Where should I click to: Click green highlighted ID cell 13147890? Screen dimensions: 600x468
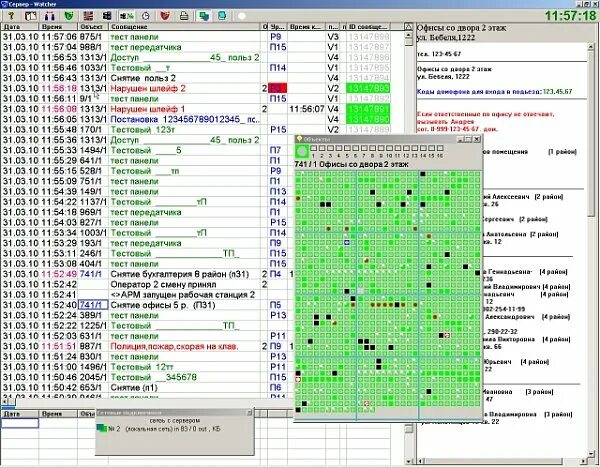(x=368, y=119)
